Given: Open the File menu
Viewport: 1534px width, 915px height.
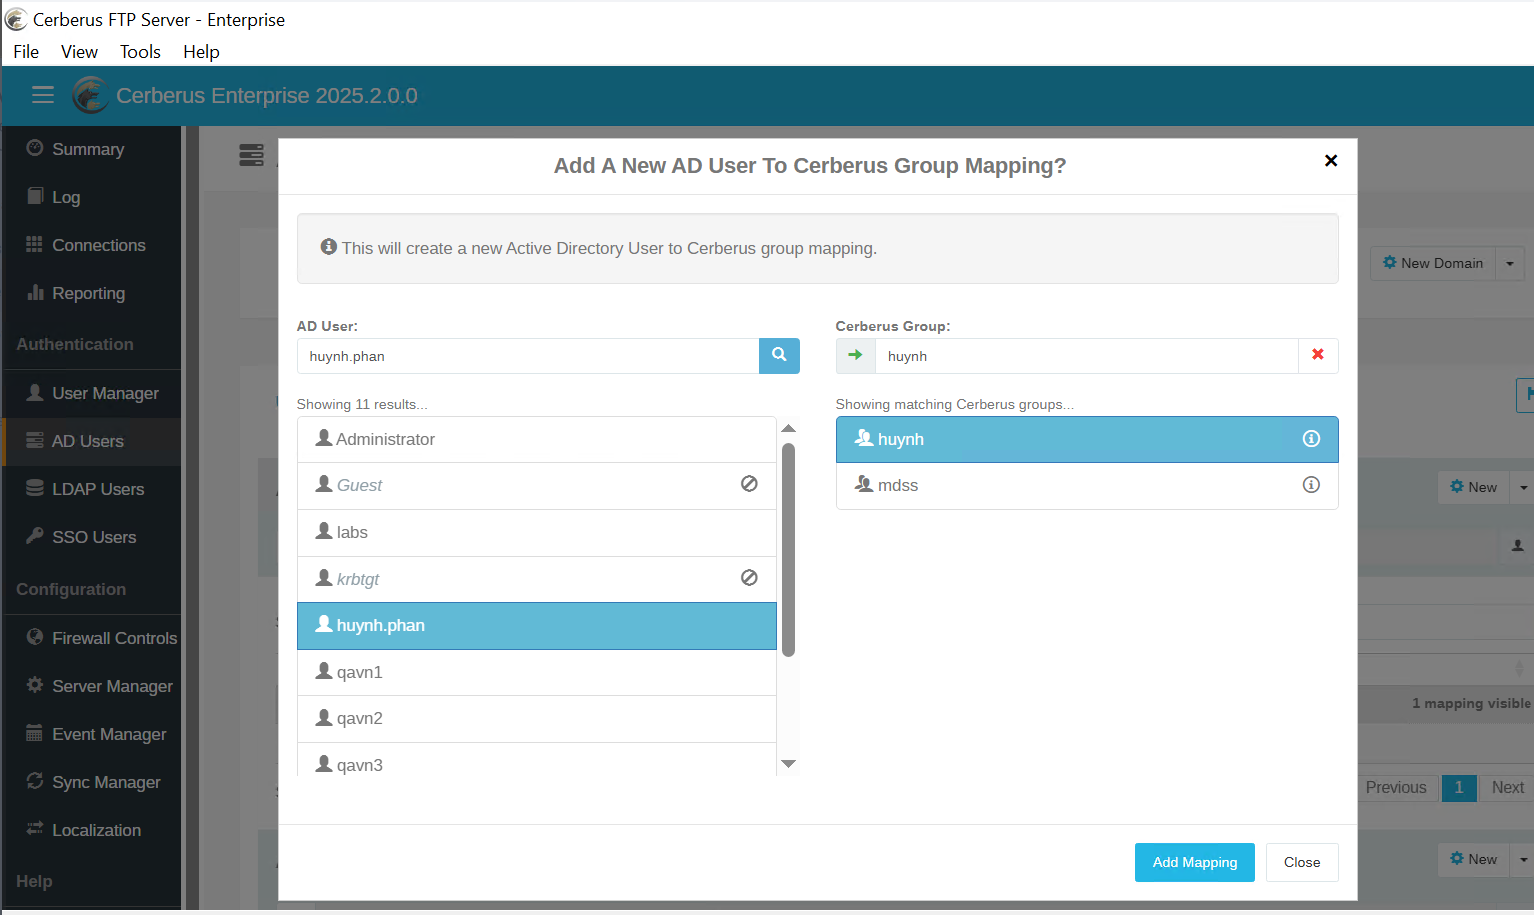Looking at the screenshot, I should click(x=26, y=52).
